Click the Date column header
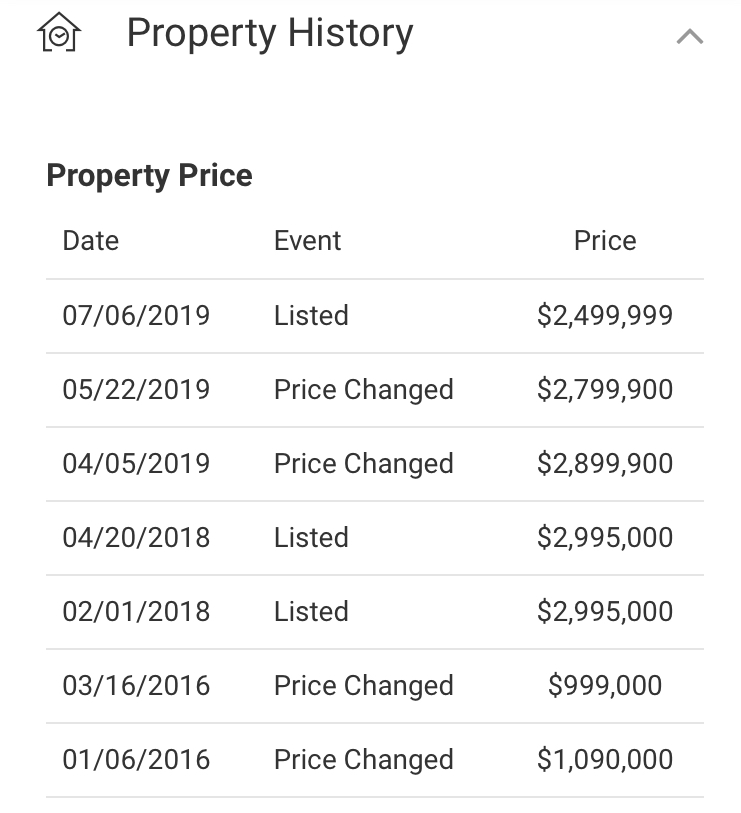 pos(90,241)
